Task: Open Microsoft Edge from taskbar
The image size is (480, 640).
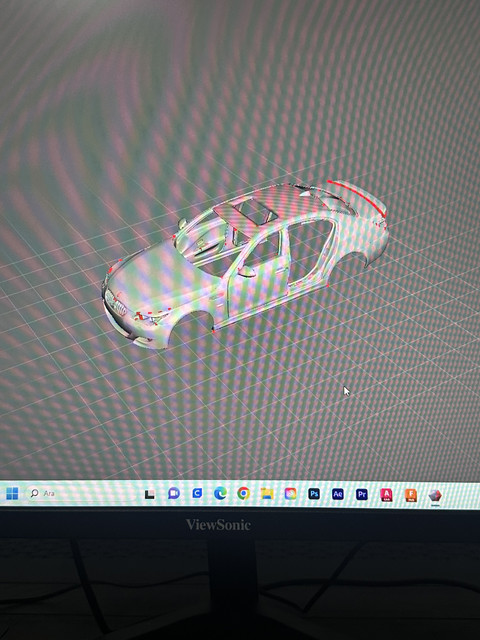Action: pyautogui.click(x=220, y=494)
